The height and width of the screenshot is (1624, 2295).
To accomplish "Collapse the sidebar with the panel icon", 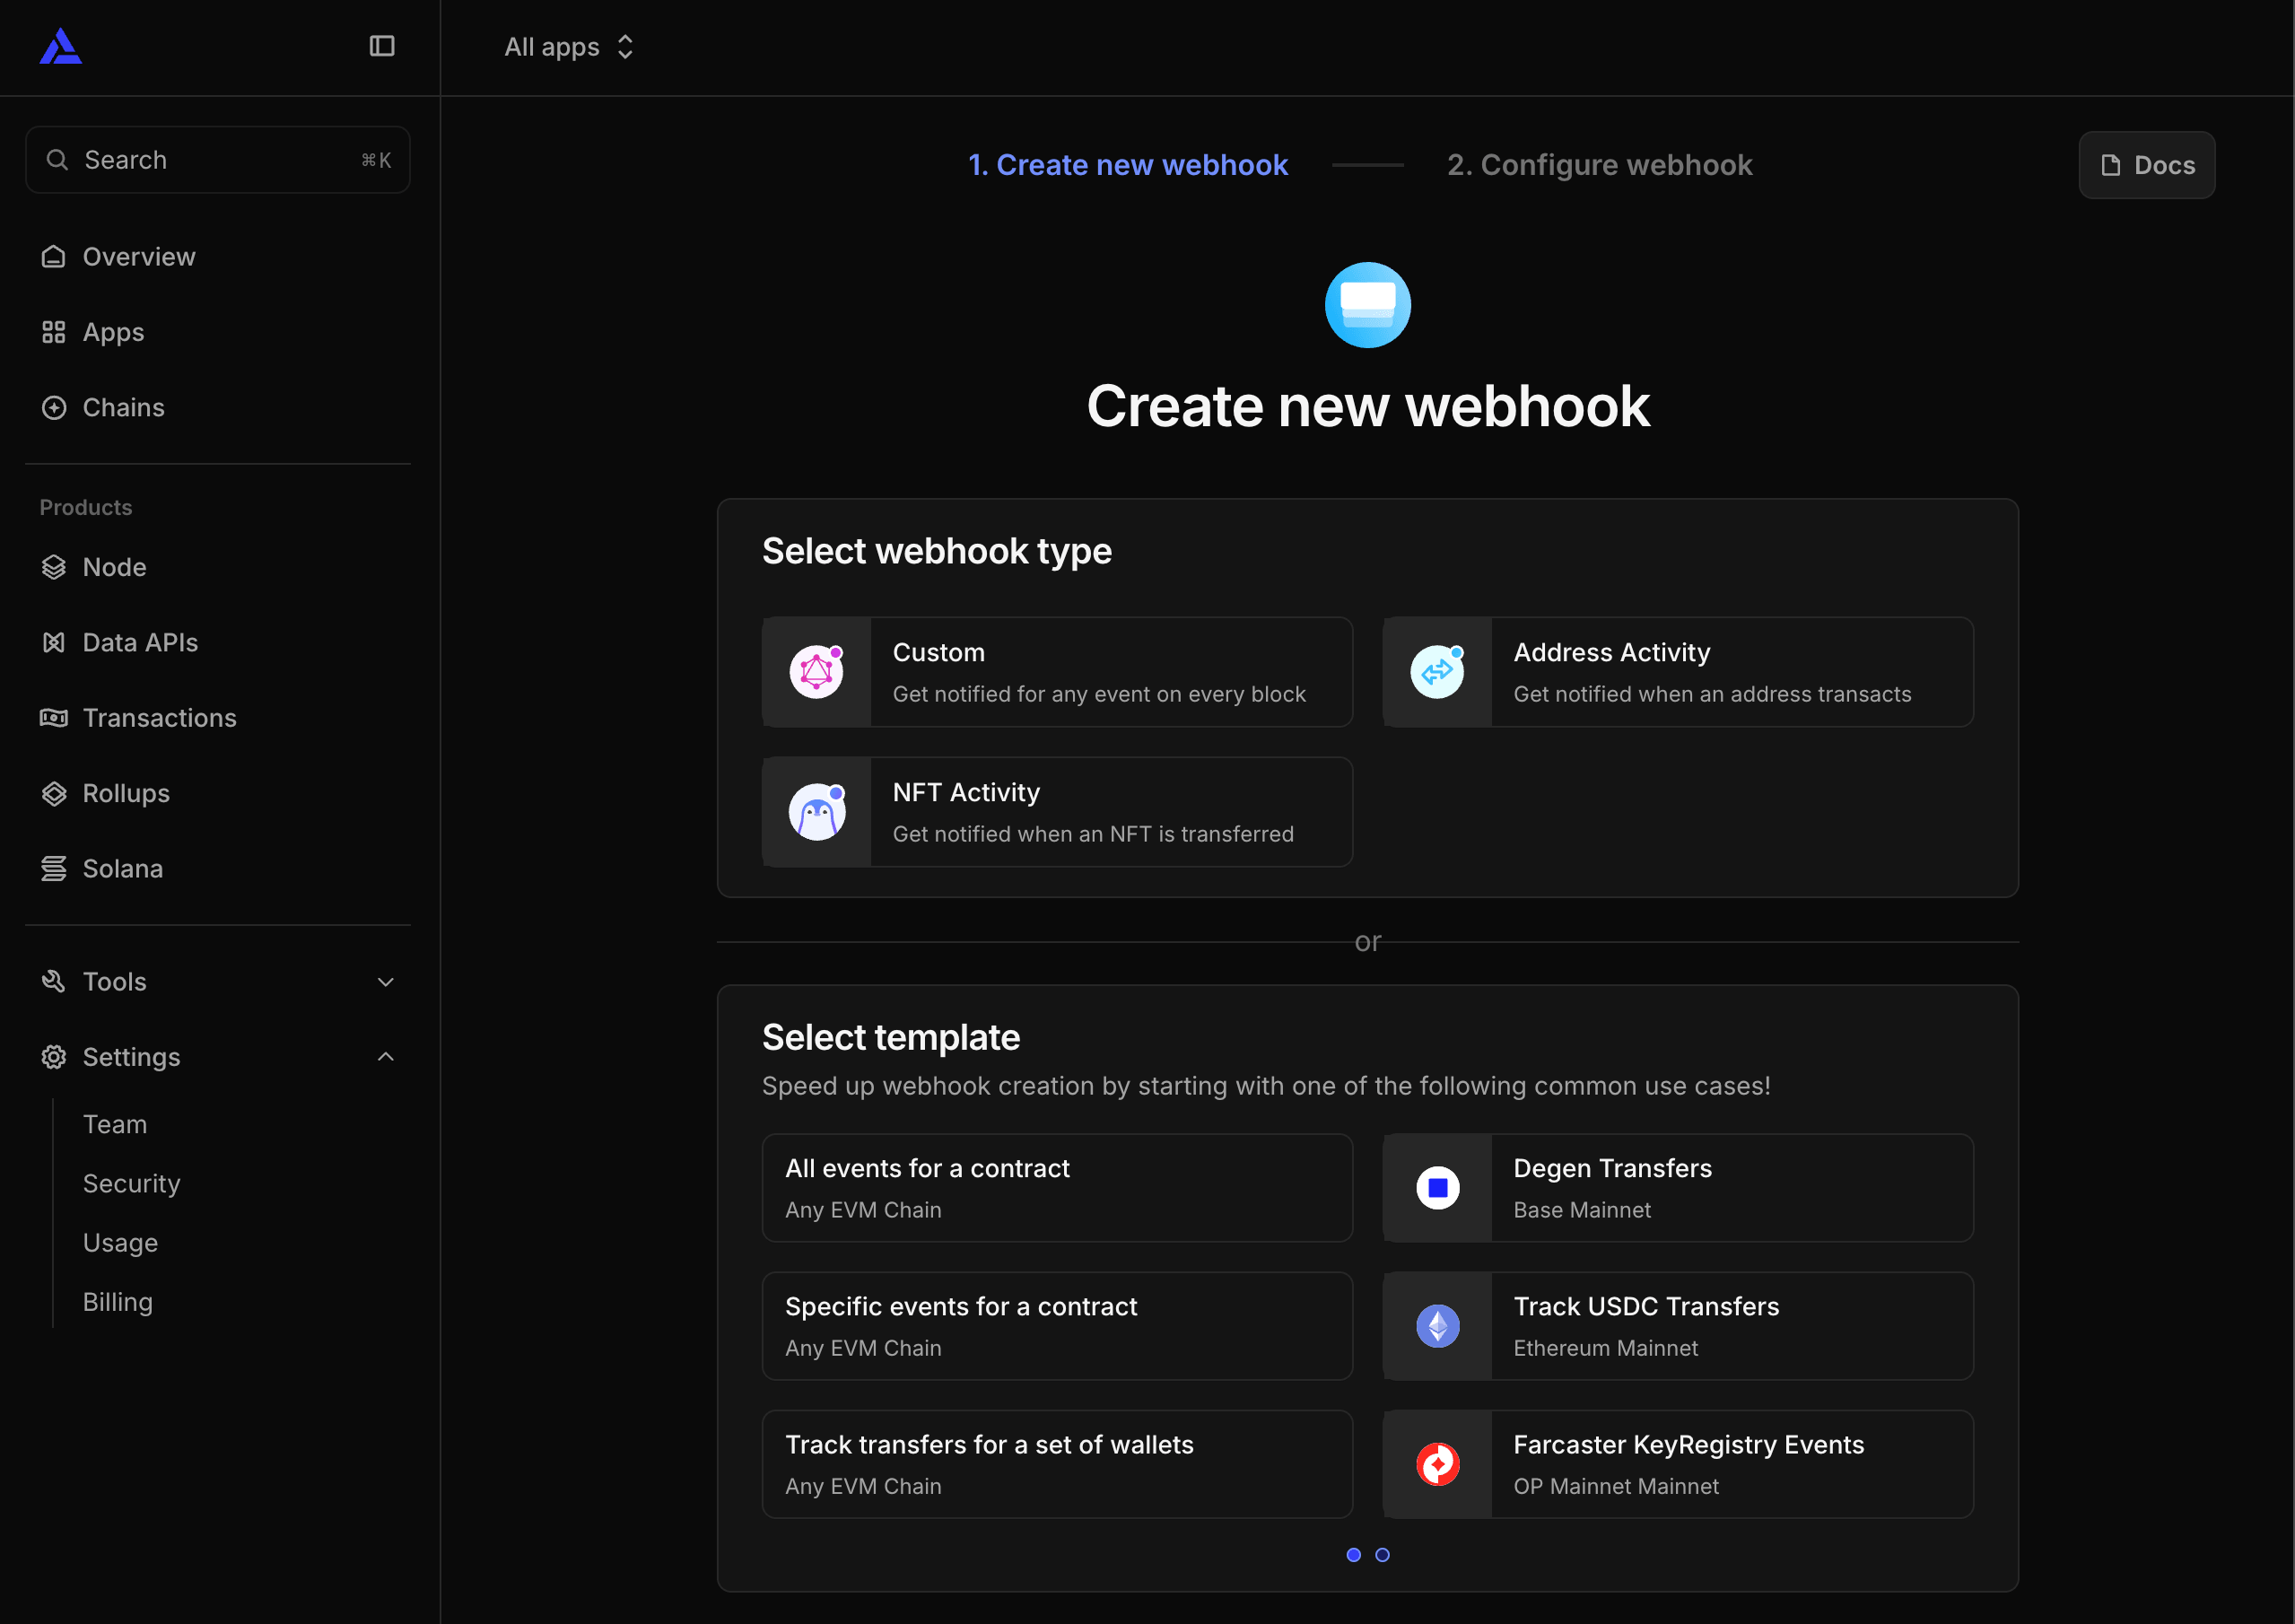I will pyautogui.click(x=382, y=46).
